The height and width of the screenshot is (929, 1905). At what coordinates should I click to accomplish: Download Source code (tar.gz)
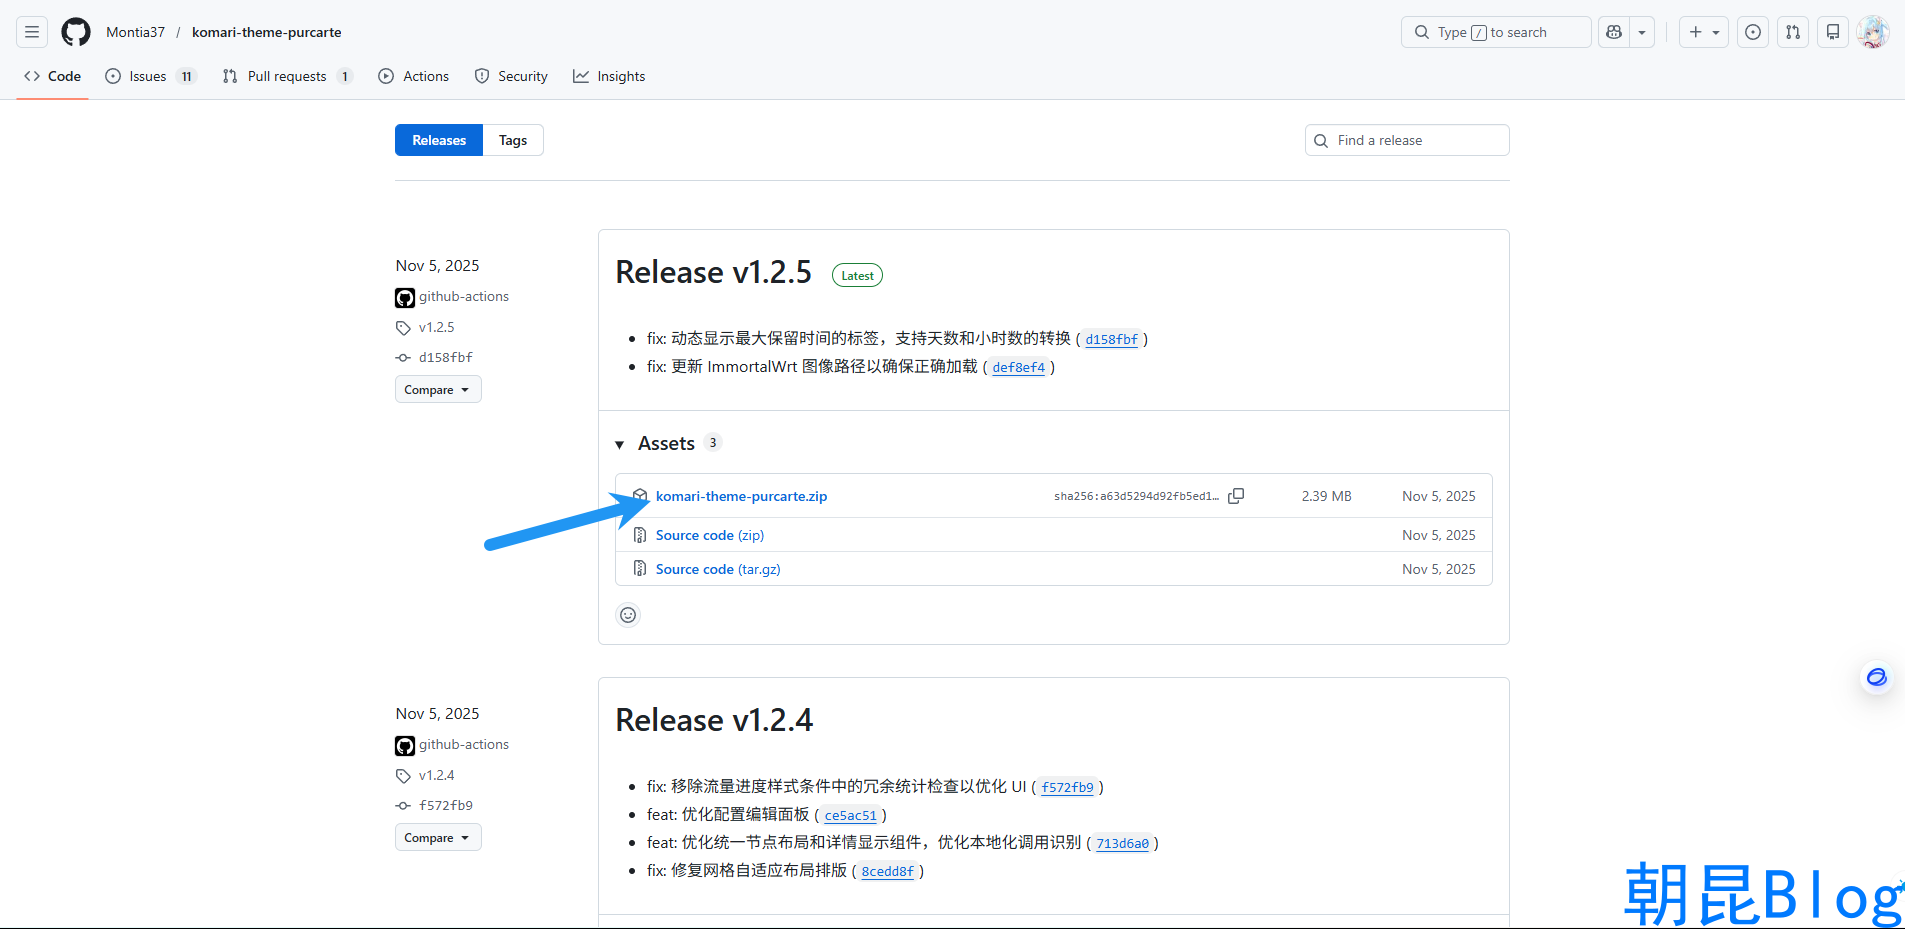coord(718,569)
